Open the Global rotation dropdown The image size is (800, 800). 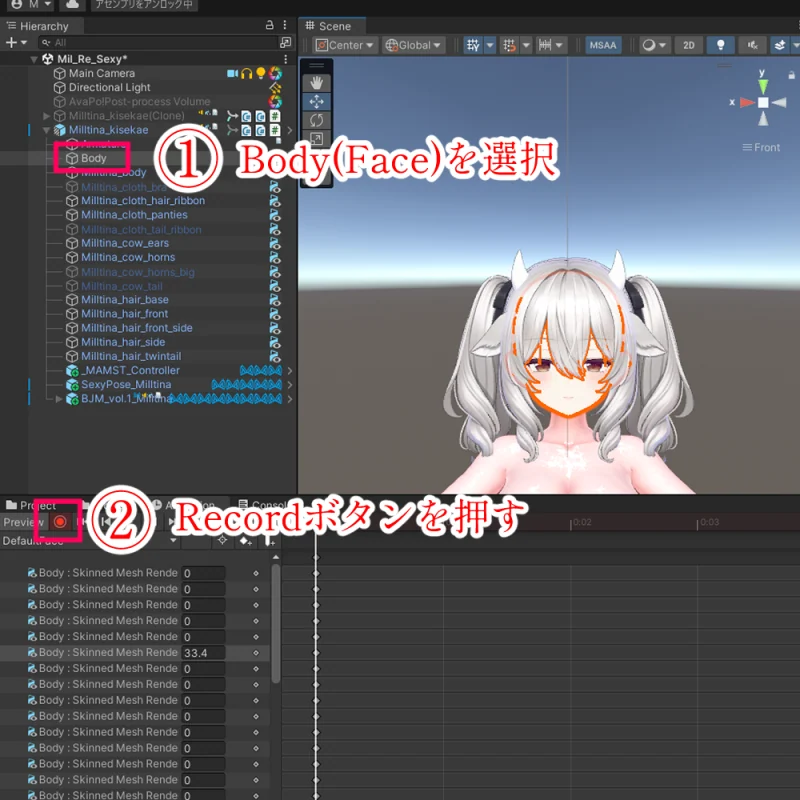pos(413,45)
